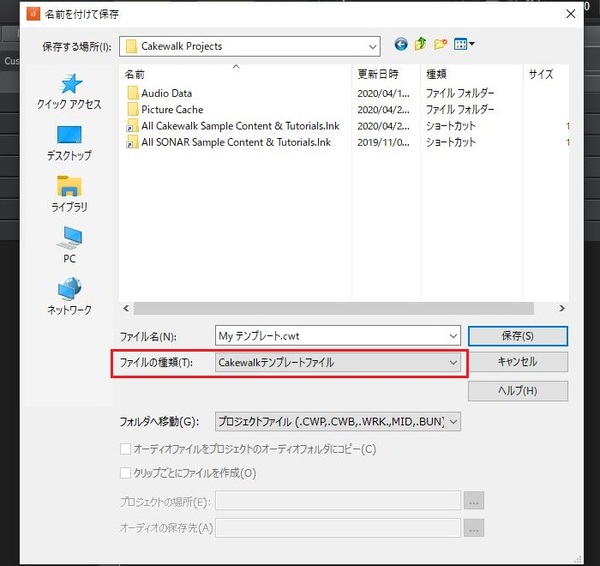Expand the Cakewalk Projects location dropdown
This screenshot has width=600, height=566.
coord(372,46)
